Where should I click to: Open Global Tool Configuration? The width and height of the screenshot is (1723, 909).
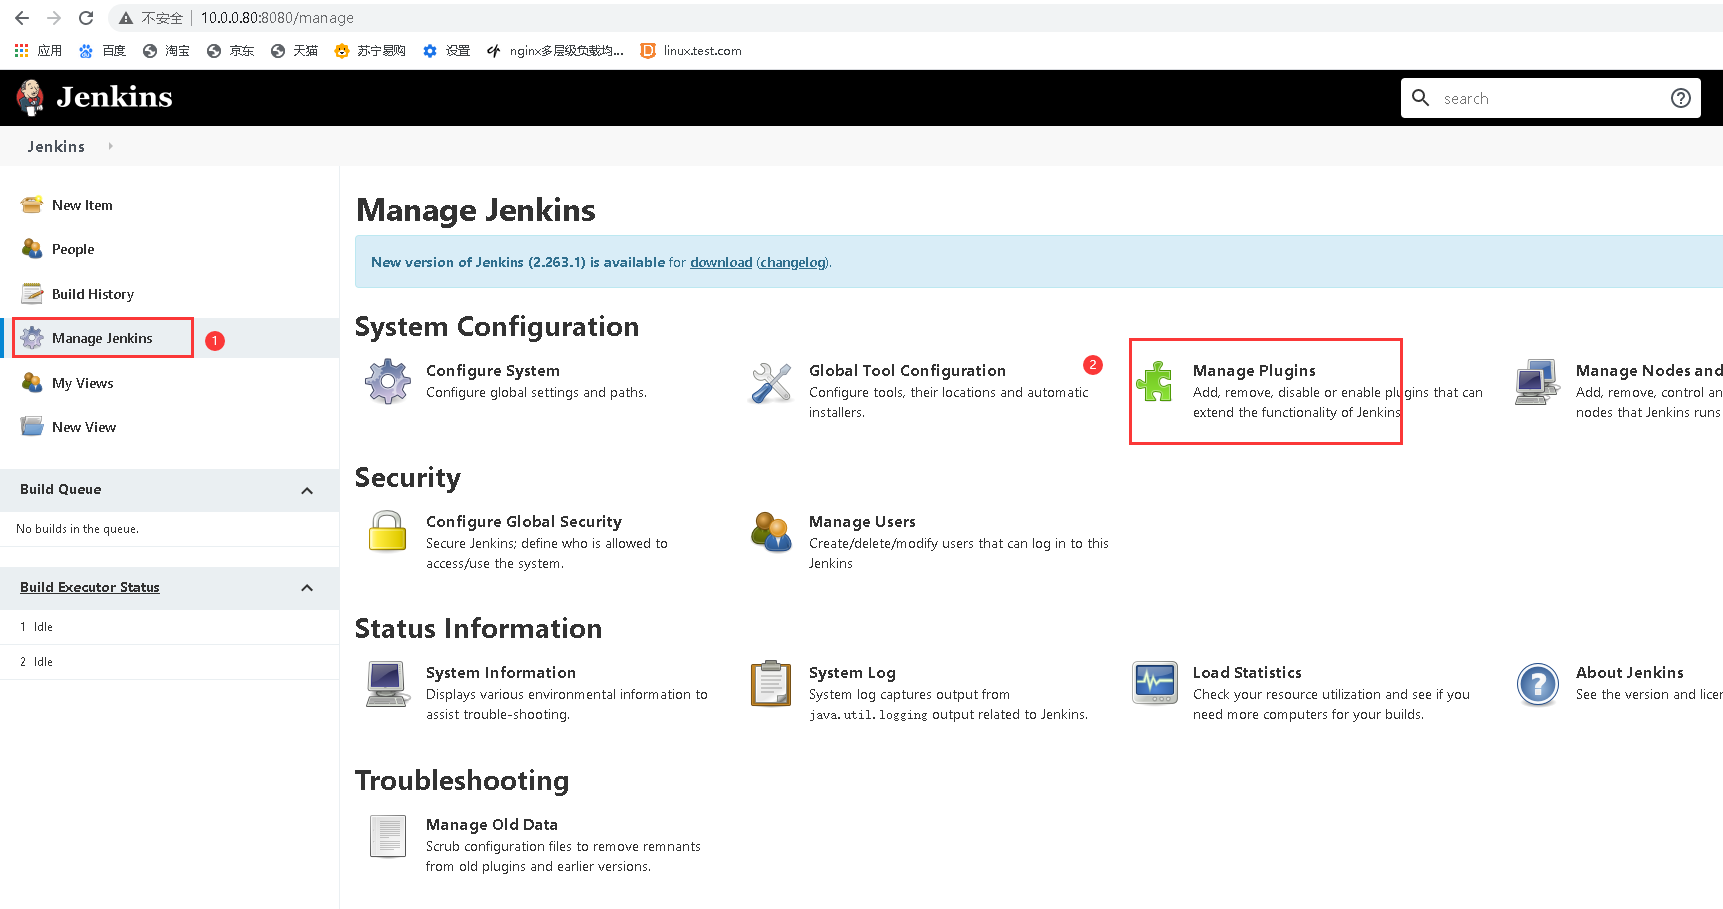907,370
